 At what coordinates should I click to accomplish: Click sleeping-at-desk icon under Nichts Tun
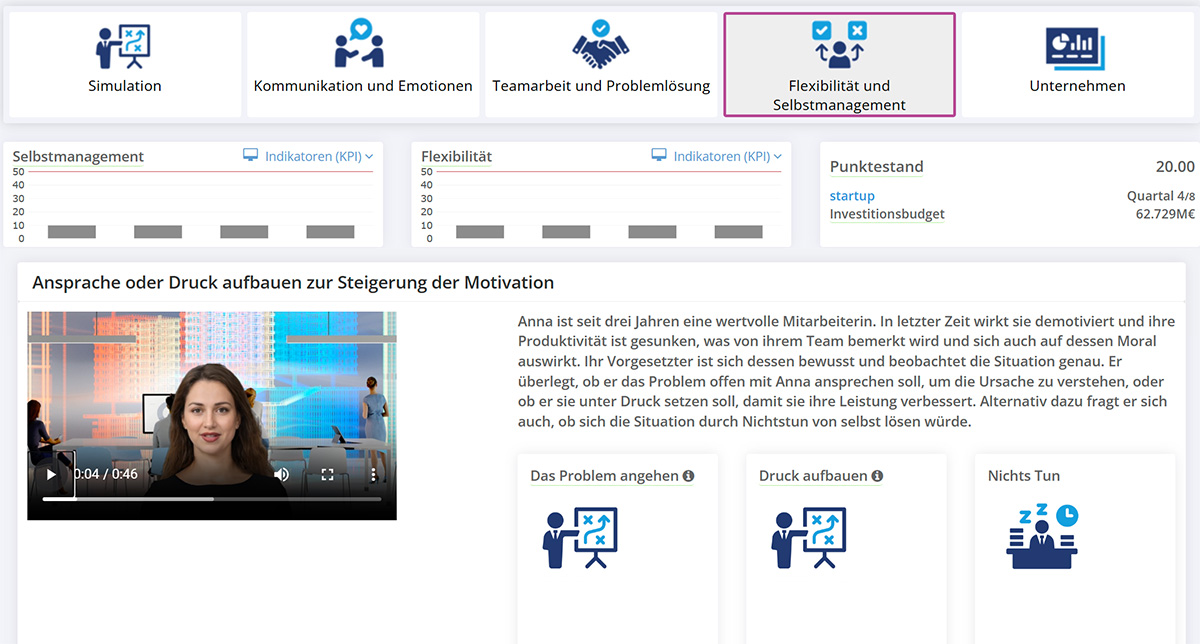[x=1042, y=536]
